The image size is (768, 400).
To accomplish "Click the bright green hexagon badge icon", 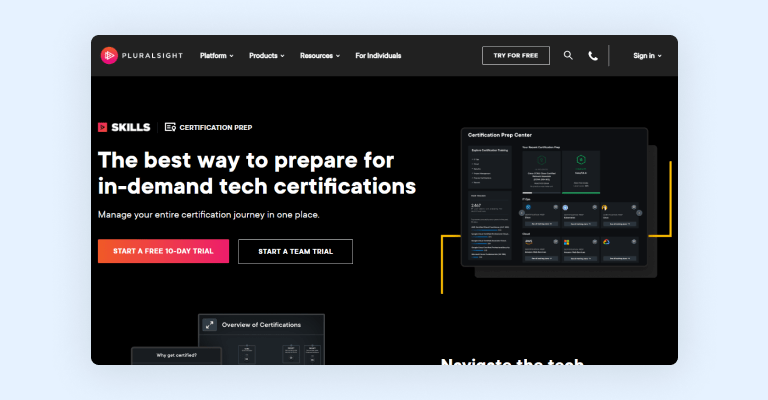I will pos(581,160).
